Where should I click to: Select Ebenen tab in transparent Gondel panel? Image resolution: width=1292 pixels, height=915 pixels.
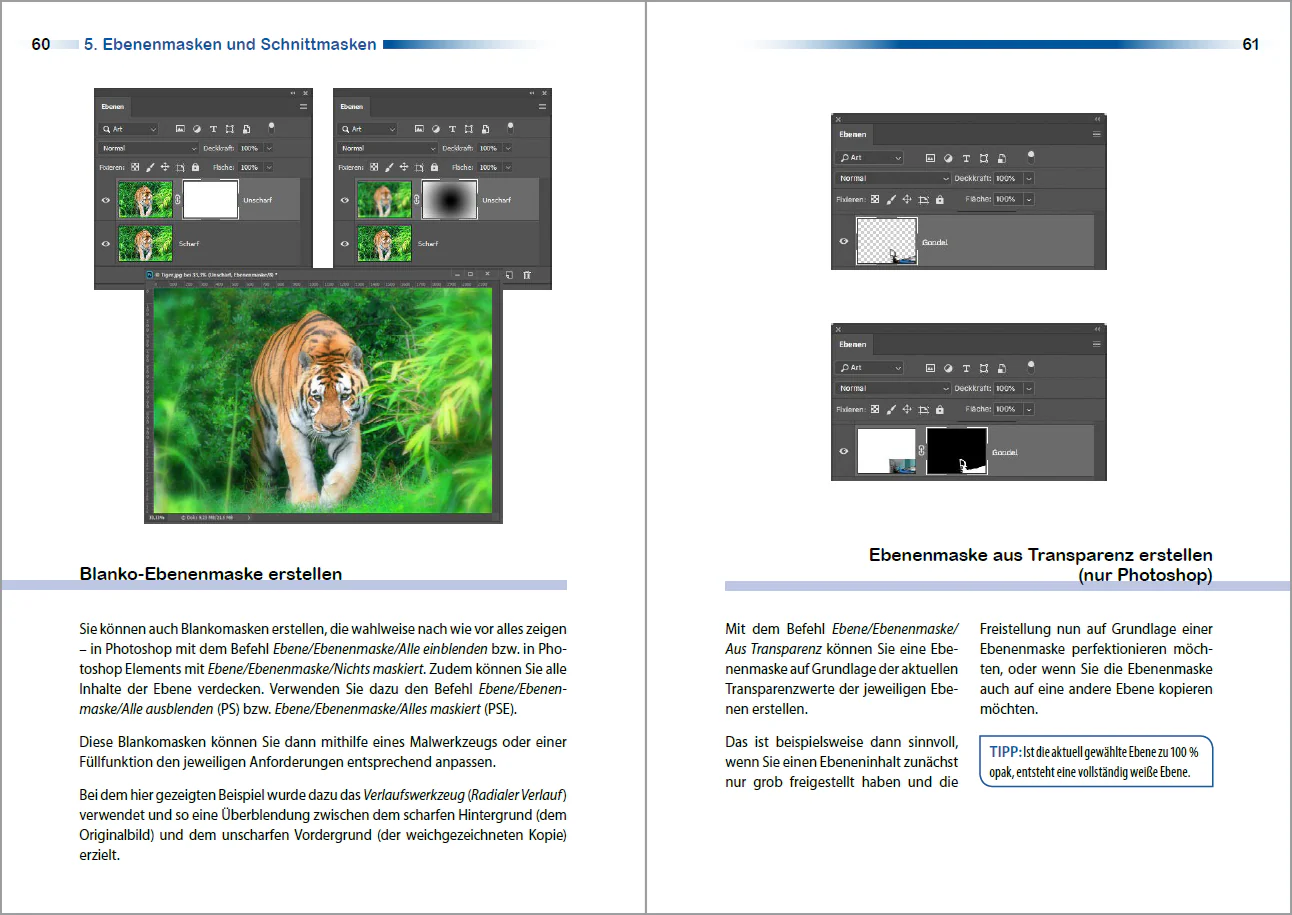(853, 134)
